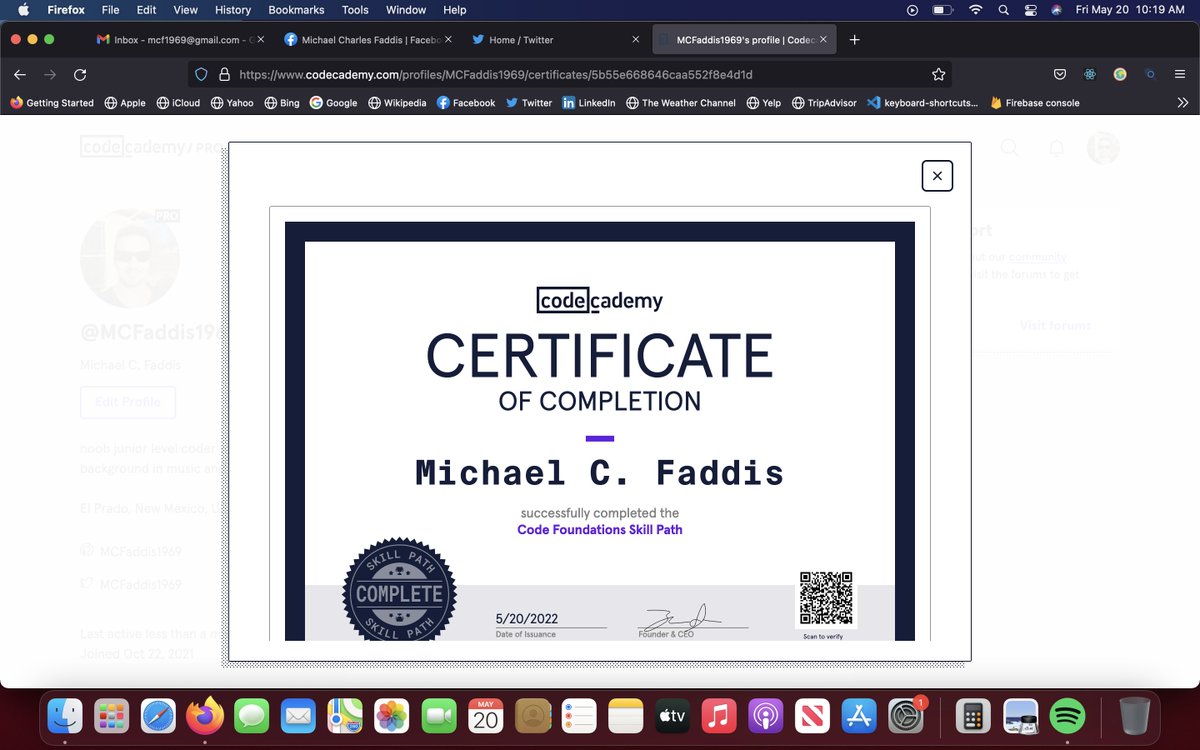1200x750 pixels.
Task: Open the View menu
Action: click(185, 10)
